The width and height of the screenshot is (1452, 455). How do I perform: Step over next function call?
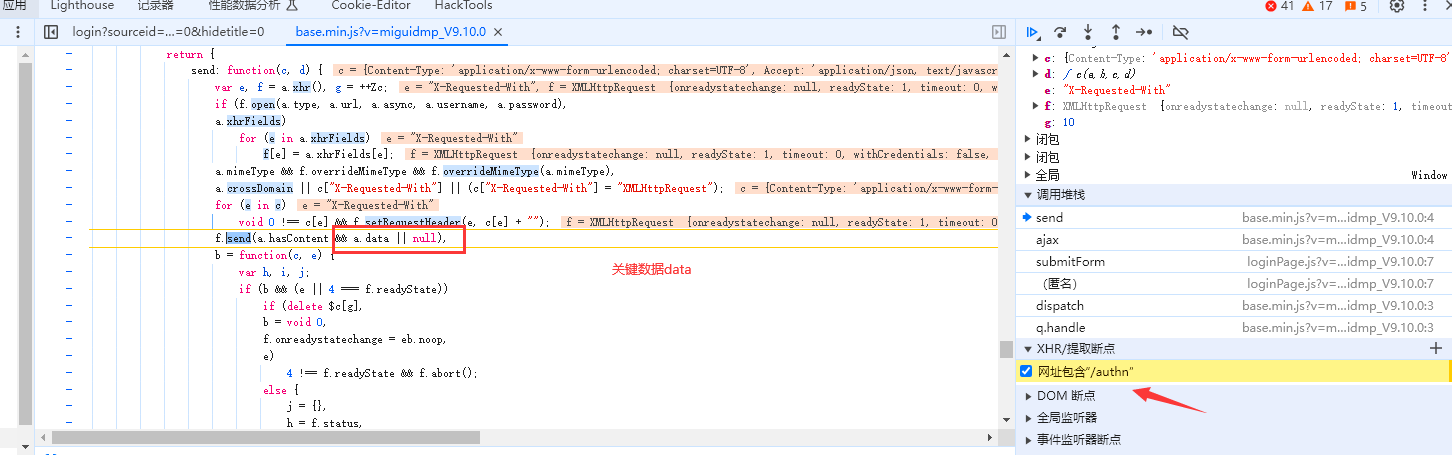click(x=1061, y=32)
